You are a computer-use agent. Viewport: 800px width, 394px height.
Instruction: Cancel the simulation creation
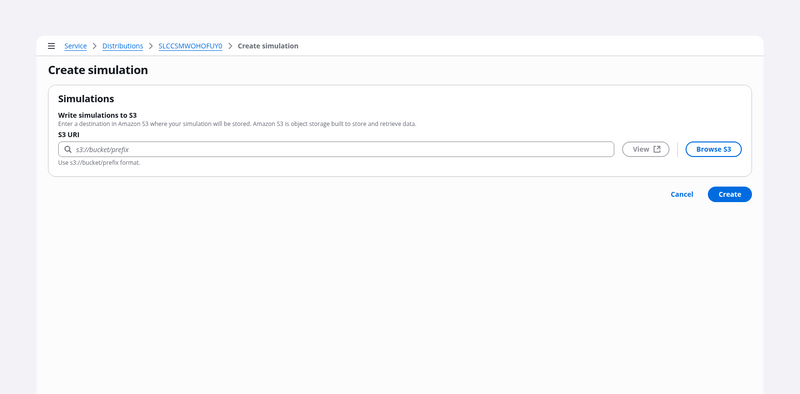(x=682, y=194)
